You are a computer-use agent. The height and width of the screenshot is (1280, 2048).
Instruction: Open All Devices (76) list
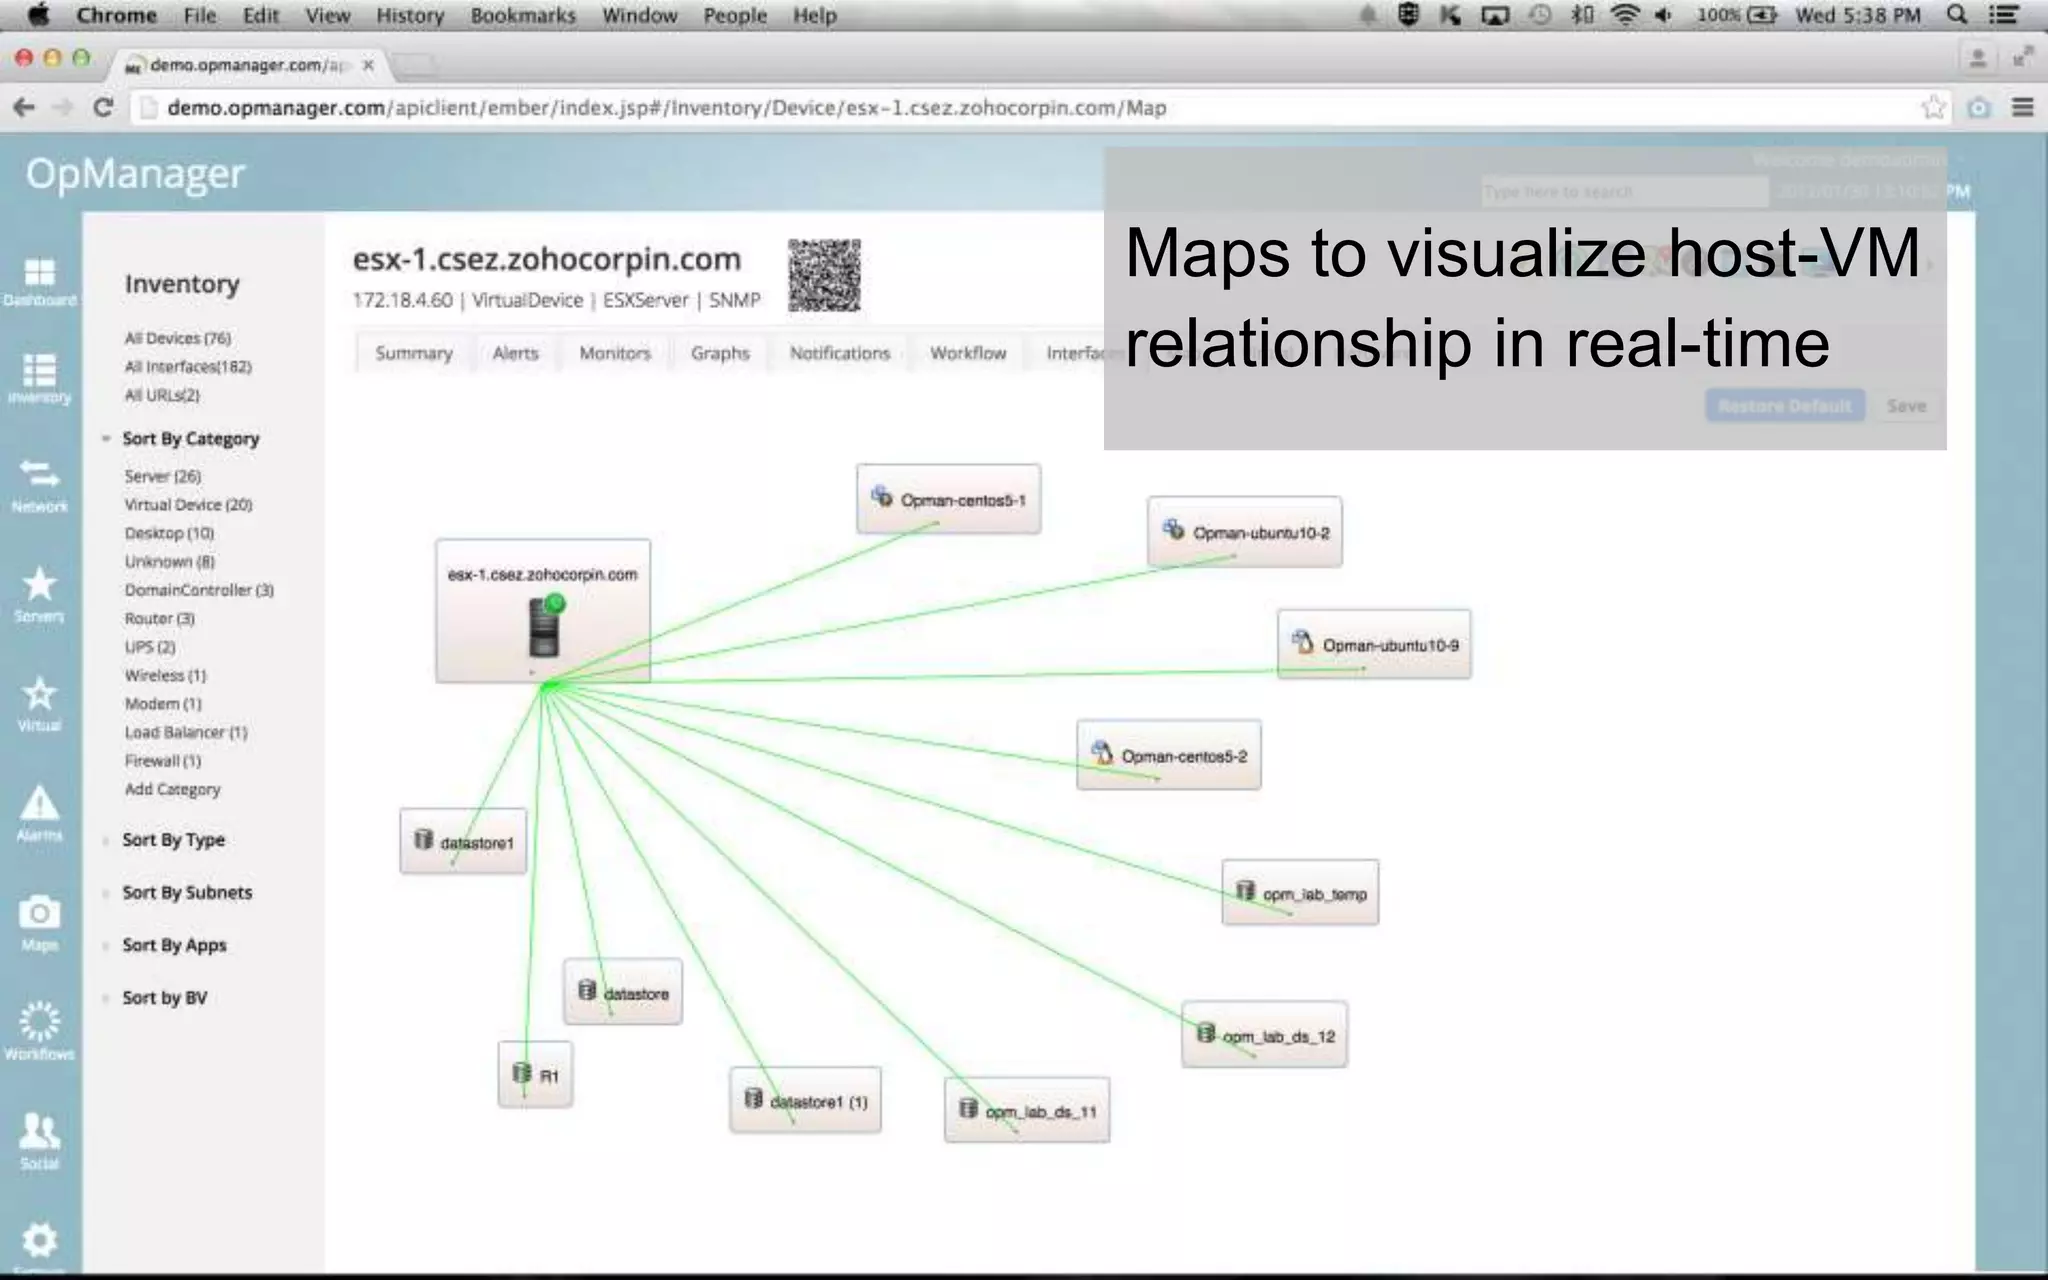[178, 338]
